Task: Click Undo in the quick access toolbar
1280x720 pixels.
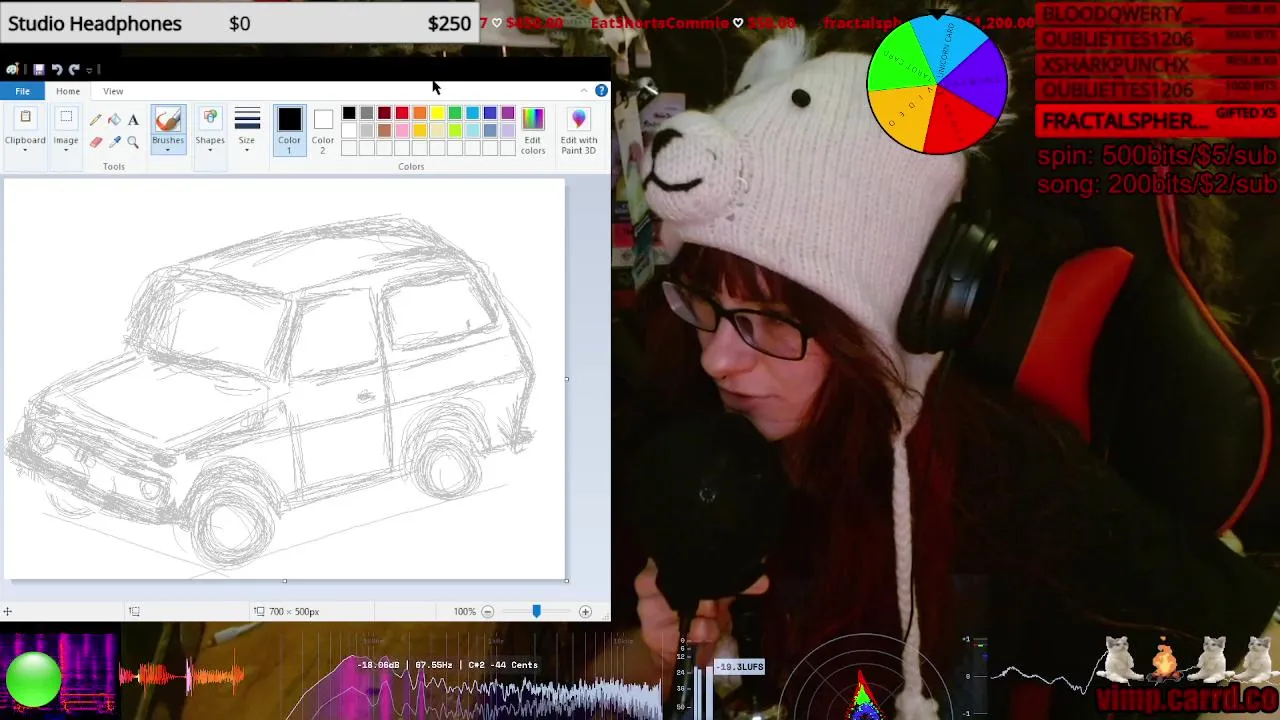Action: [57, 69]
